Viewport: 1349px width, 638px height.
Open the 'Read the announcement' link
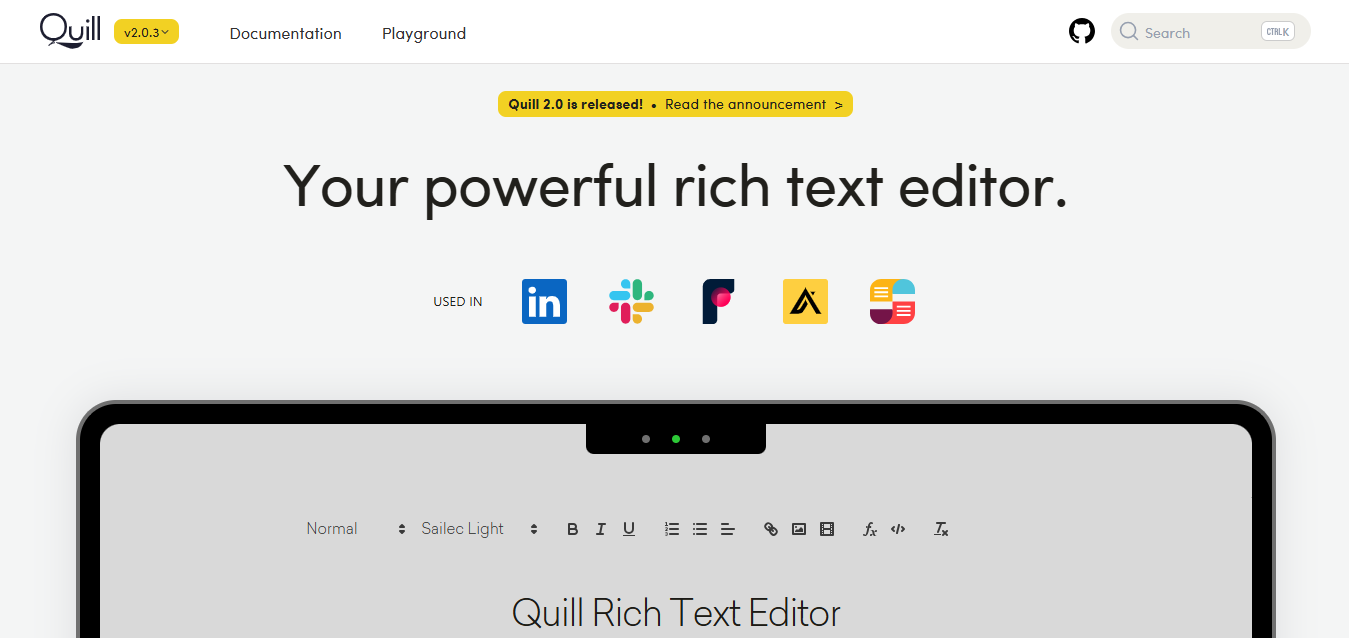(754, 104)
